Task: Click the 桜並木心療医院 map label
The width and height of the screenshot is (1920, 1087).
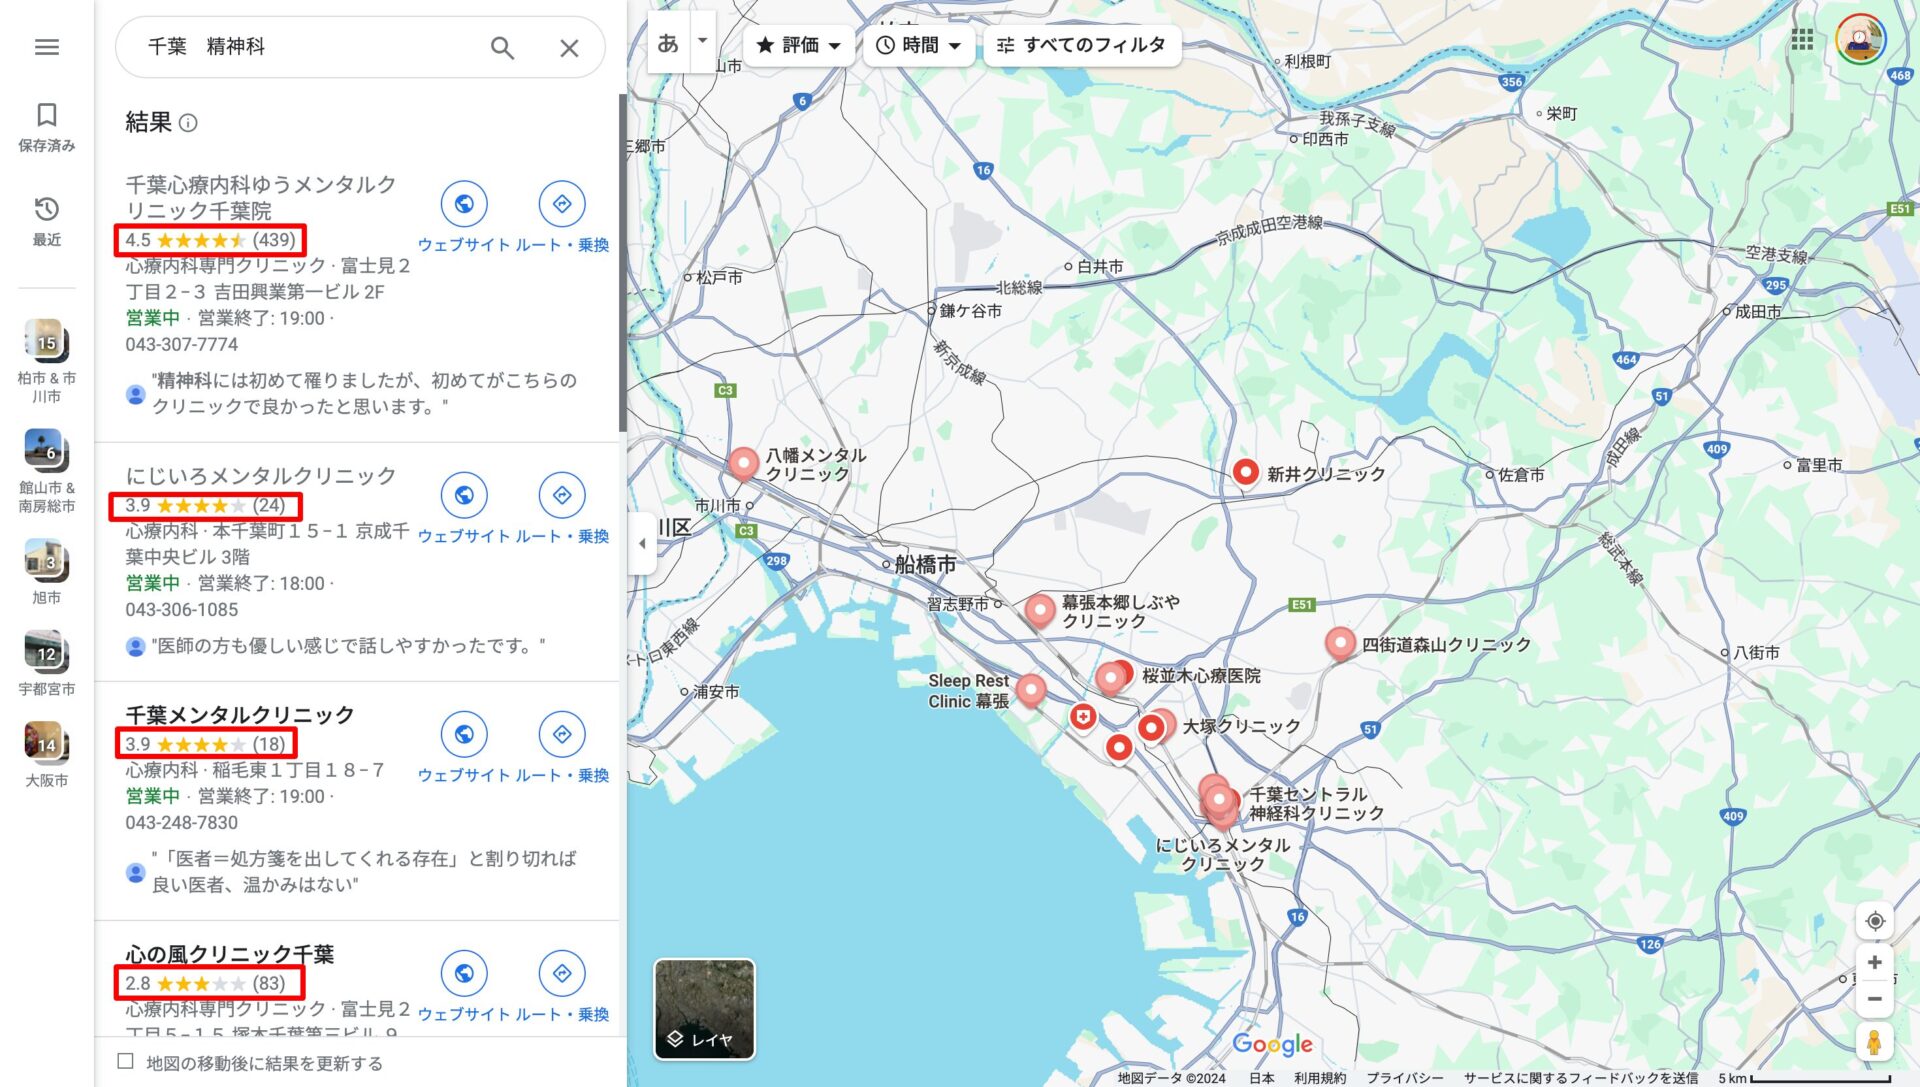Action: click(1201, 676)
